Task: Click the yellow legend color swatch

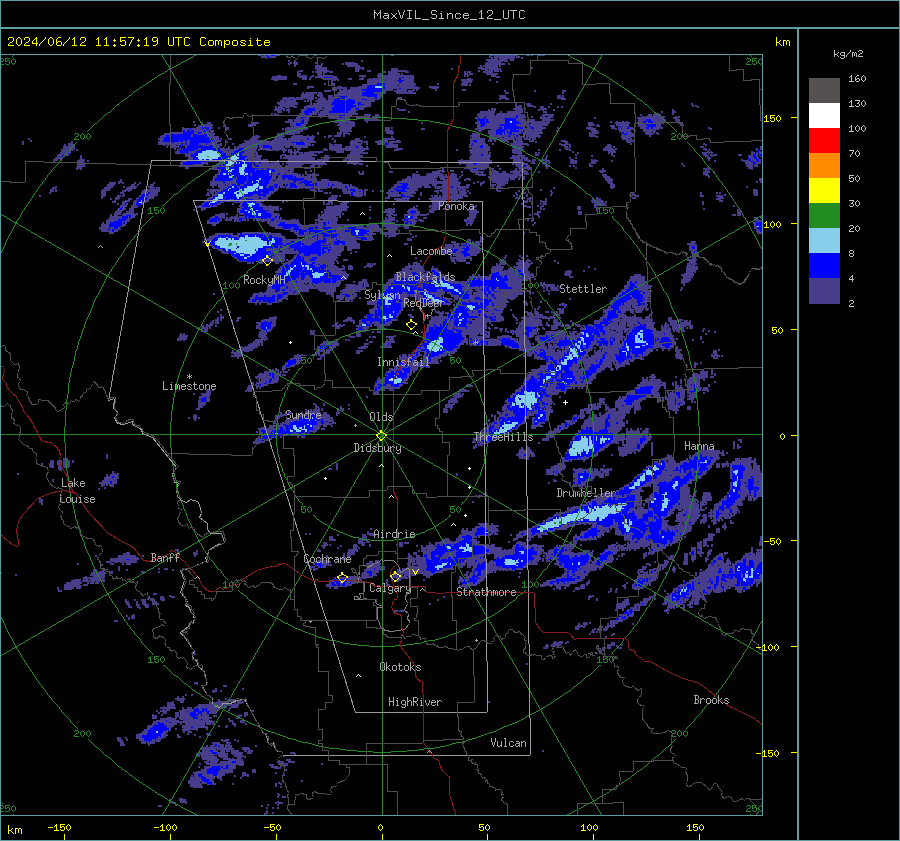Action: pyautogui.click(x=824, y=191)
